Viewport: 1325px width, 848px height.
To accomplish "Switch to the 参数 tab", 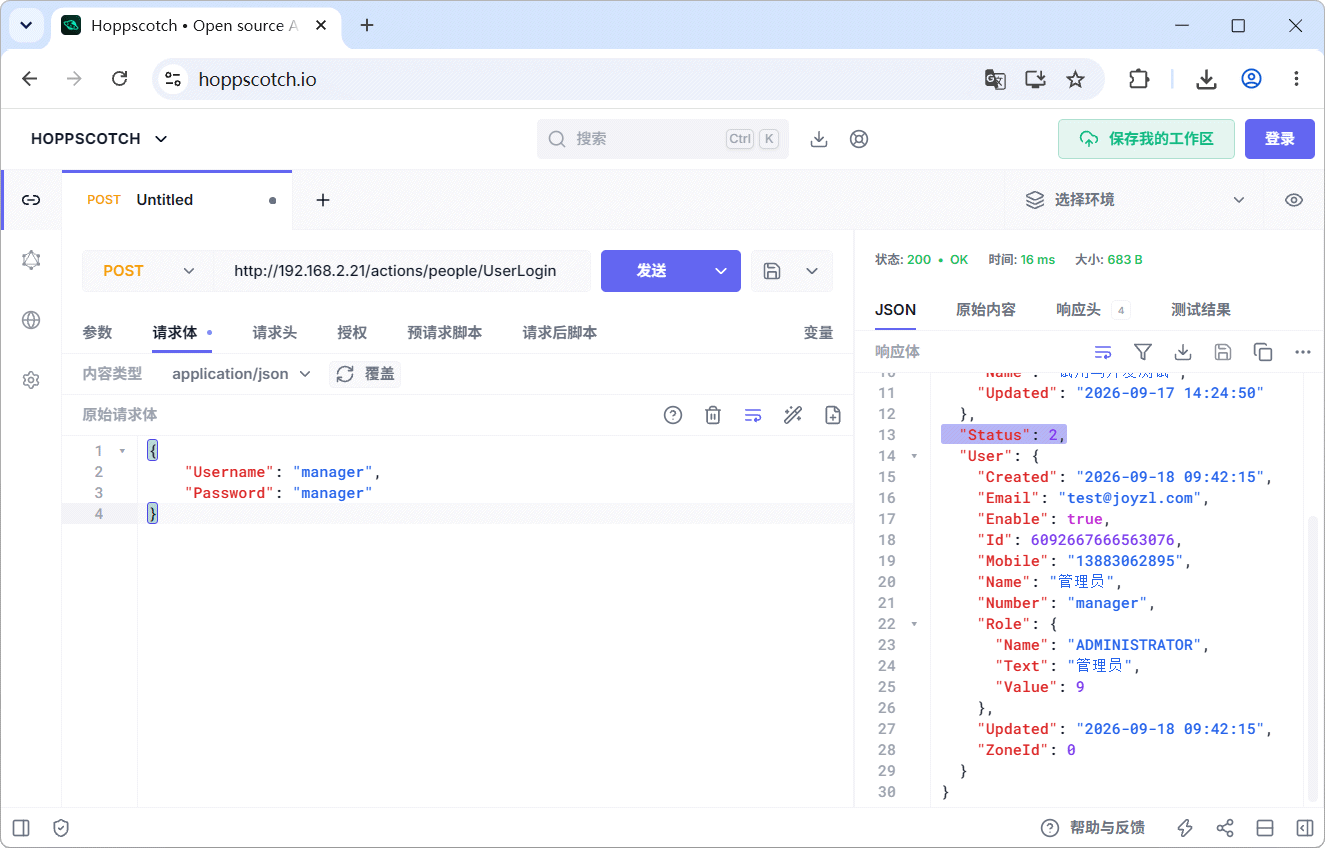I will pos(97,333).
